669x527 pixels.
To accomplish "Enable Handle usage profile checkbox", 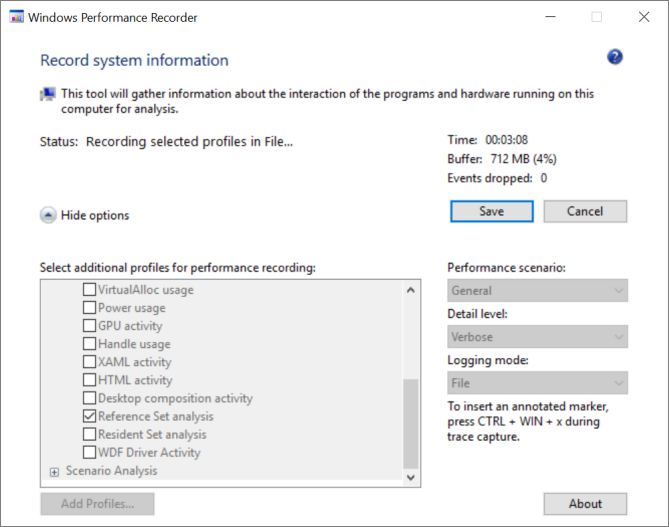I will [x=89, y=344].
